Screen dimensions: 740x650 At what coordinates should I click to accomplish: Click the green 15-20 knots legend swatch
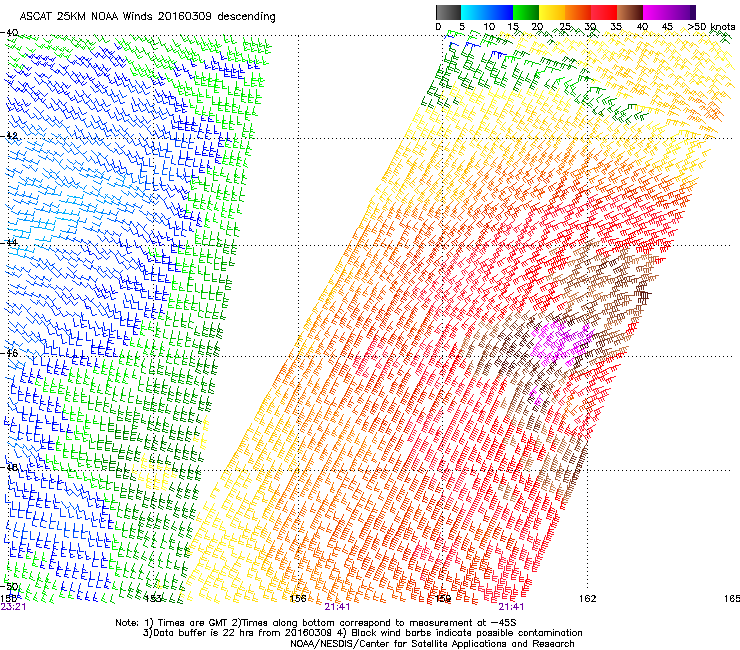[x=526, y=12]
